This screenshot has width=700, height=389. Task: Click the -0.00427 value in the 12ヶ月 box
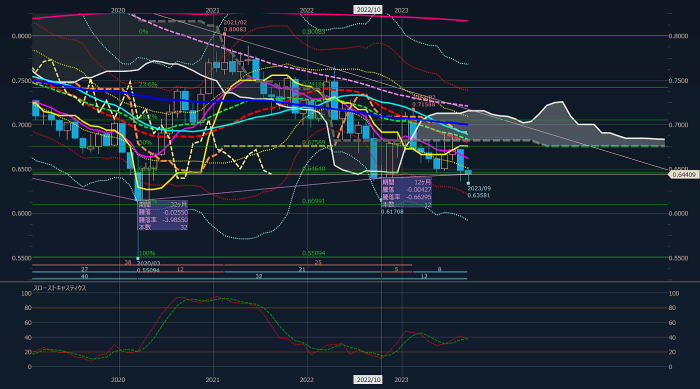click(x=419, y=190)
